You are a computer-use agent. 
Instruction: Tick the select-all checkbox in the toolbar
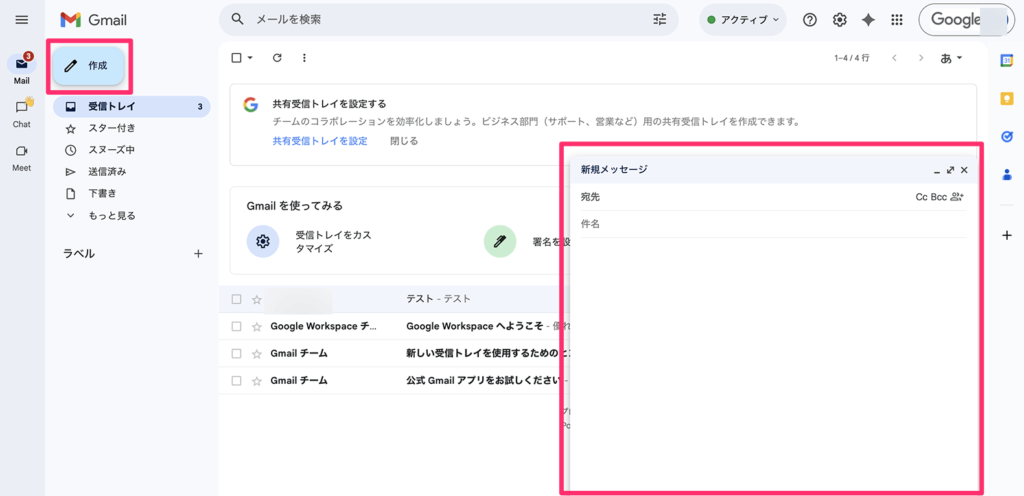[x=236, y=58]
